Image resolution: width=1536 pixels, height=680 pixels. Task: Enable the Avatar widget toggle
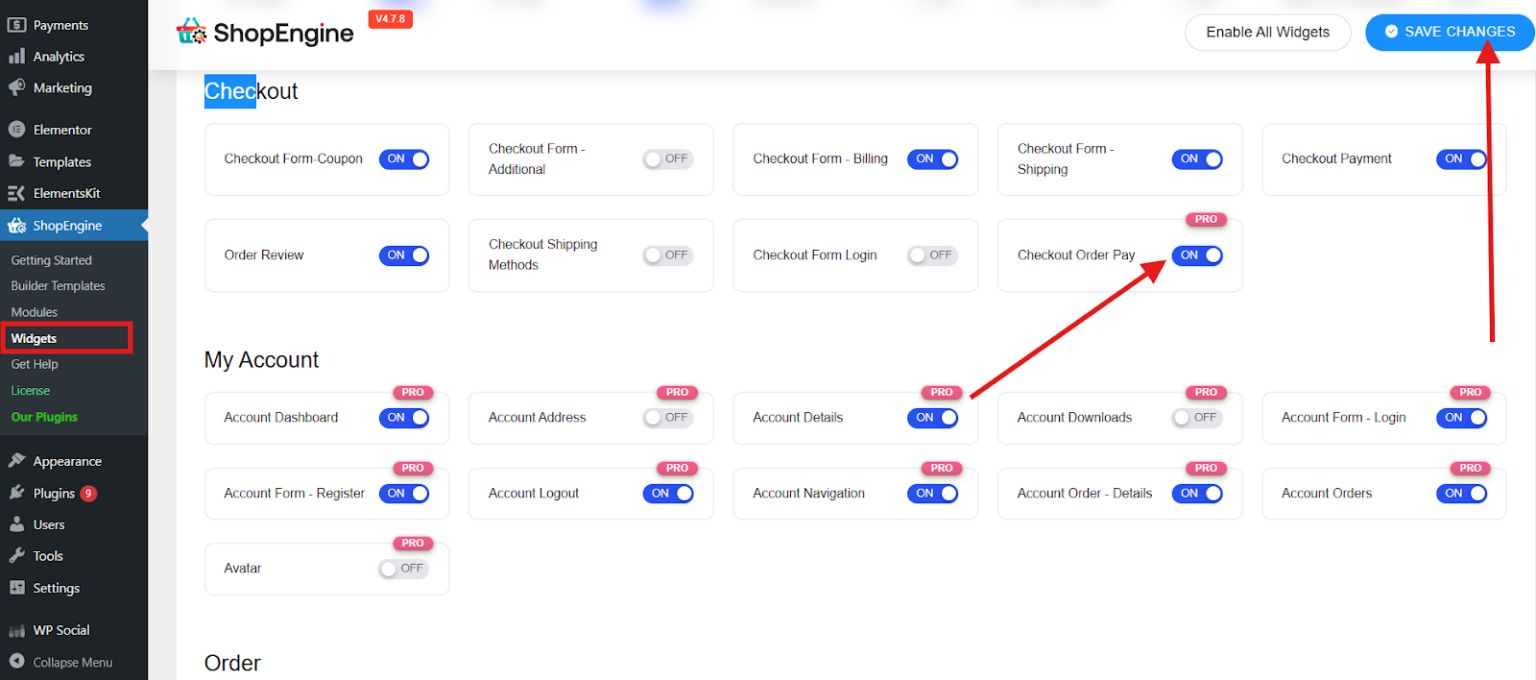[x=403, y=568]
